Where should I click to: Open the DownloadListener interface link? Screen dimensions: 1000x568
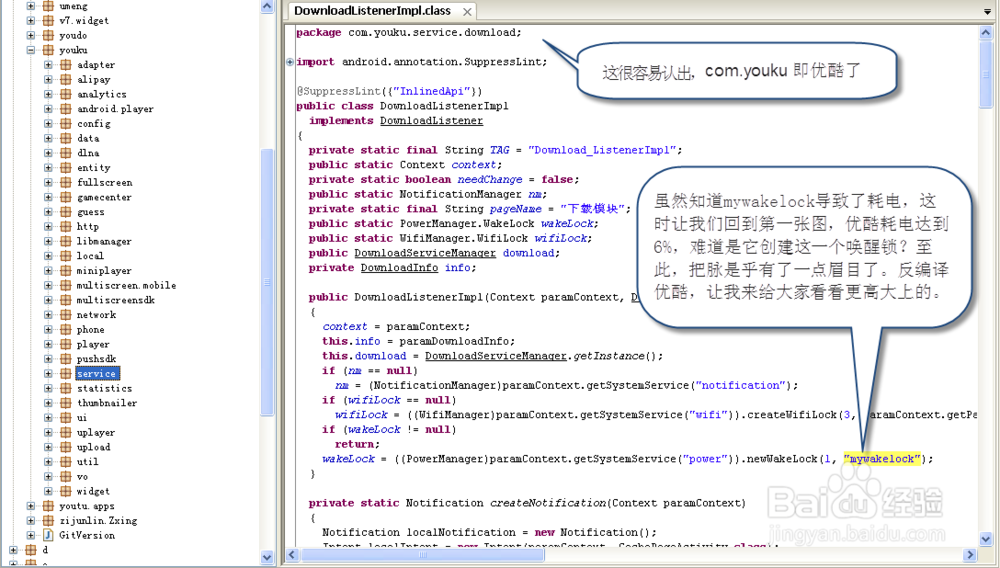432,120
